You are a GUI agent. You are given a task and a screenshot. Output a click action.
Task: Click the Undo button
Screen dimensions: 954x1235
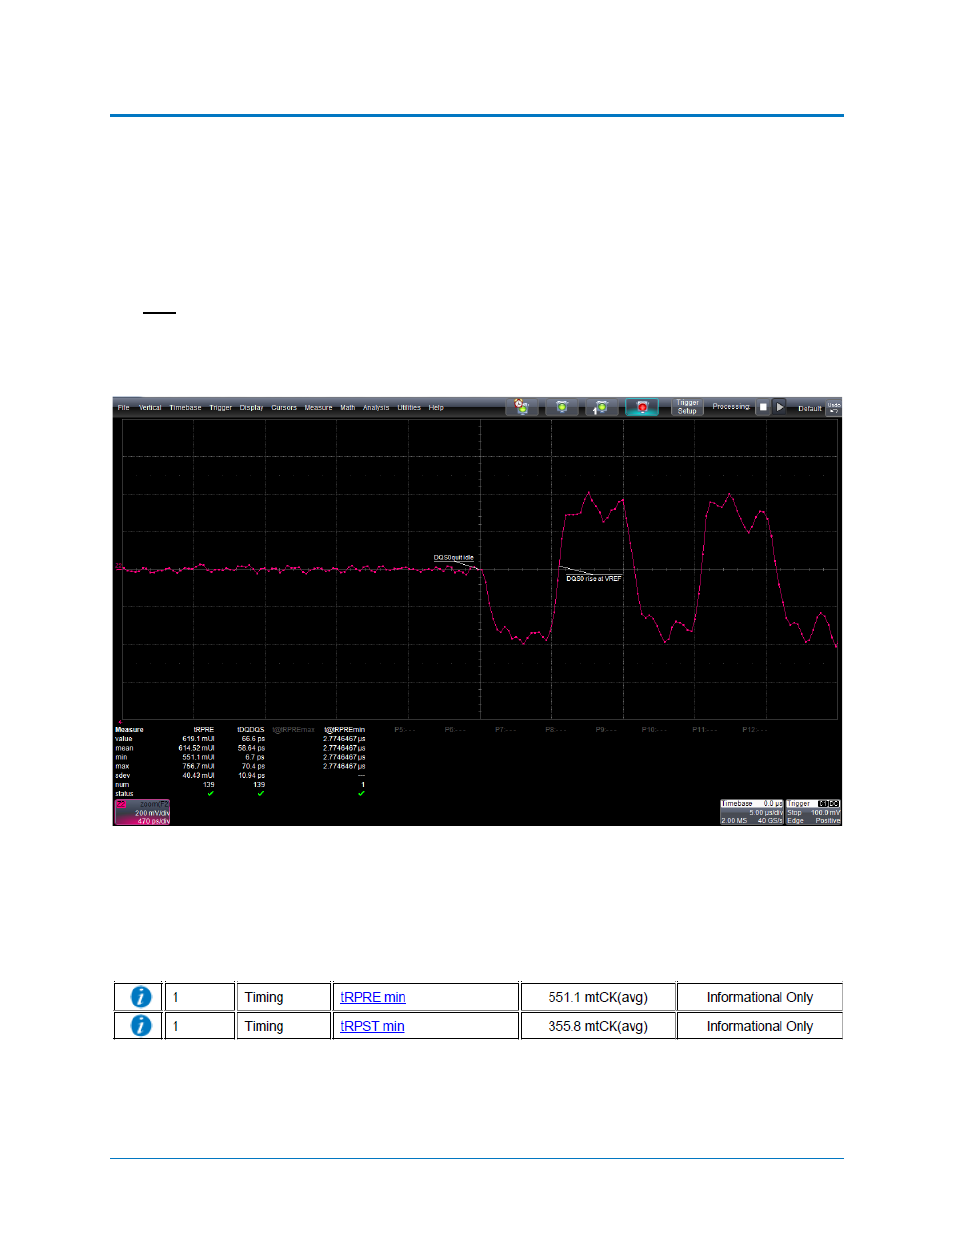[x=834, y=407]
